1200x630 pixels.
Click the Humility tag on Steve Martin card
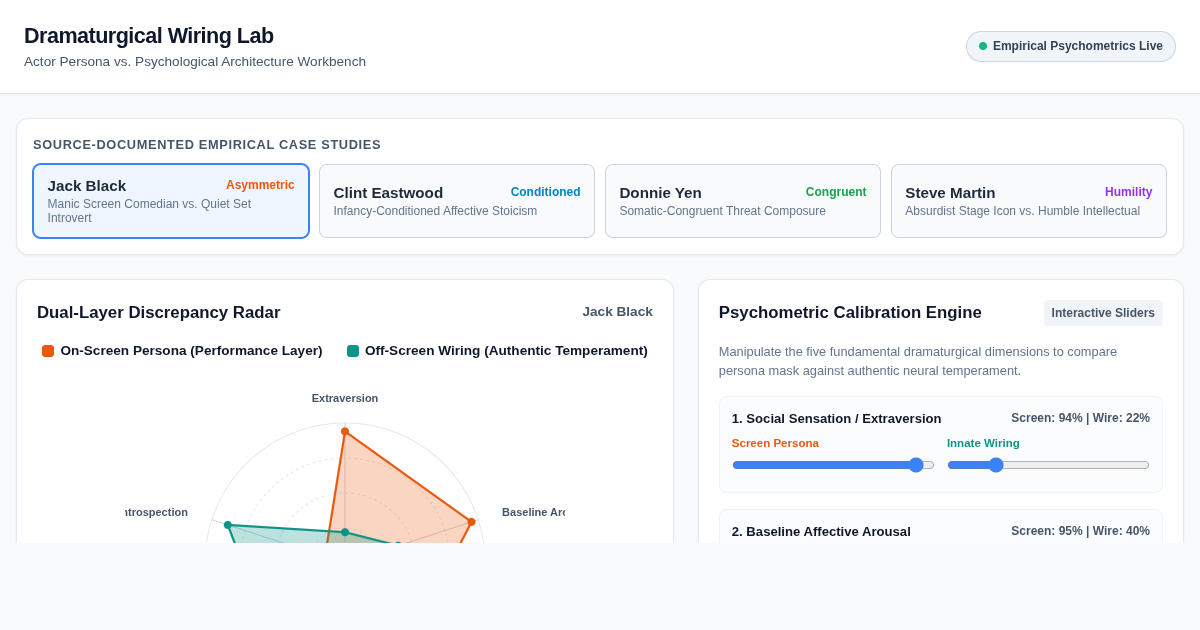tap(1129, 192)
